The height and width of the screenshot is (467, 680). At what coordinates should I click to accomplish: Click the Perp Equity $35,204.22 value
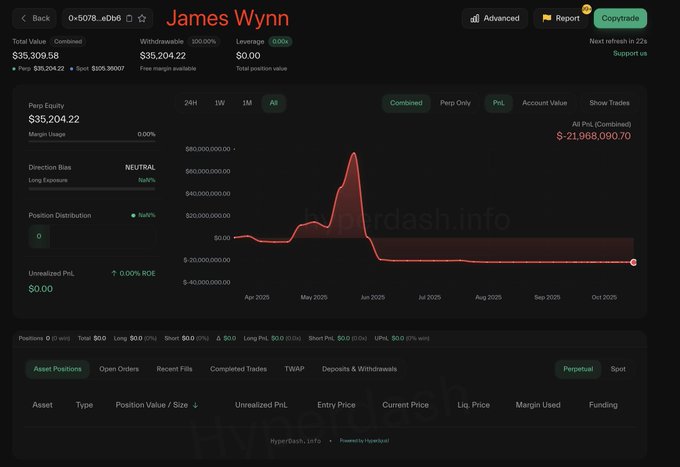pos(54,119)
